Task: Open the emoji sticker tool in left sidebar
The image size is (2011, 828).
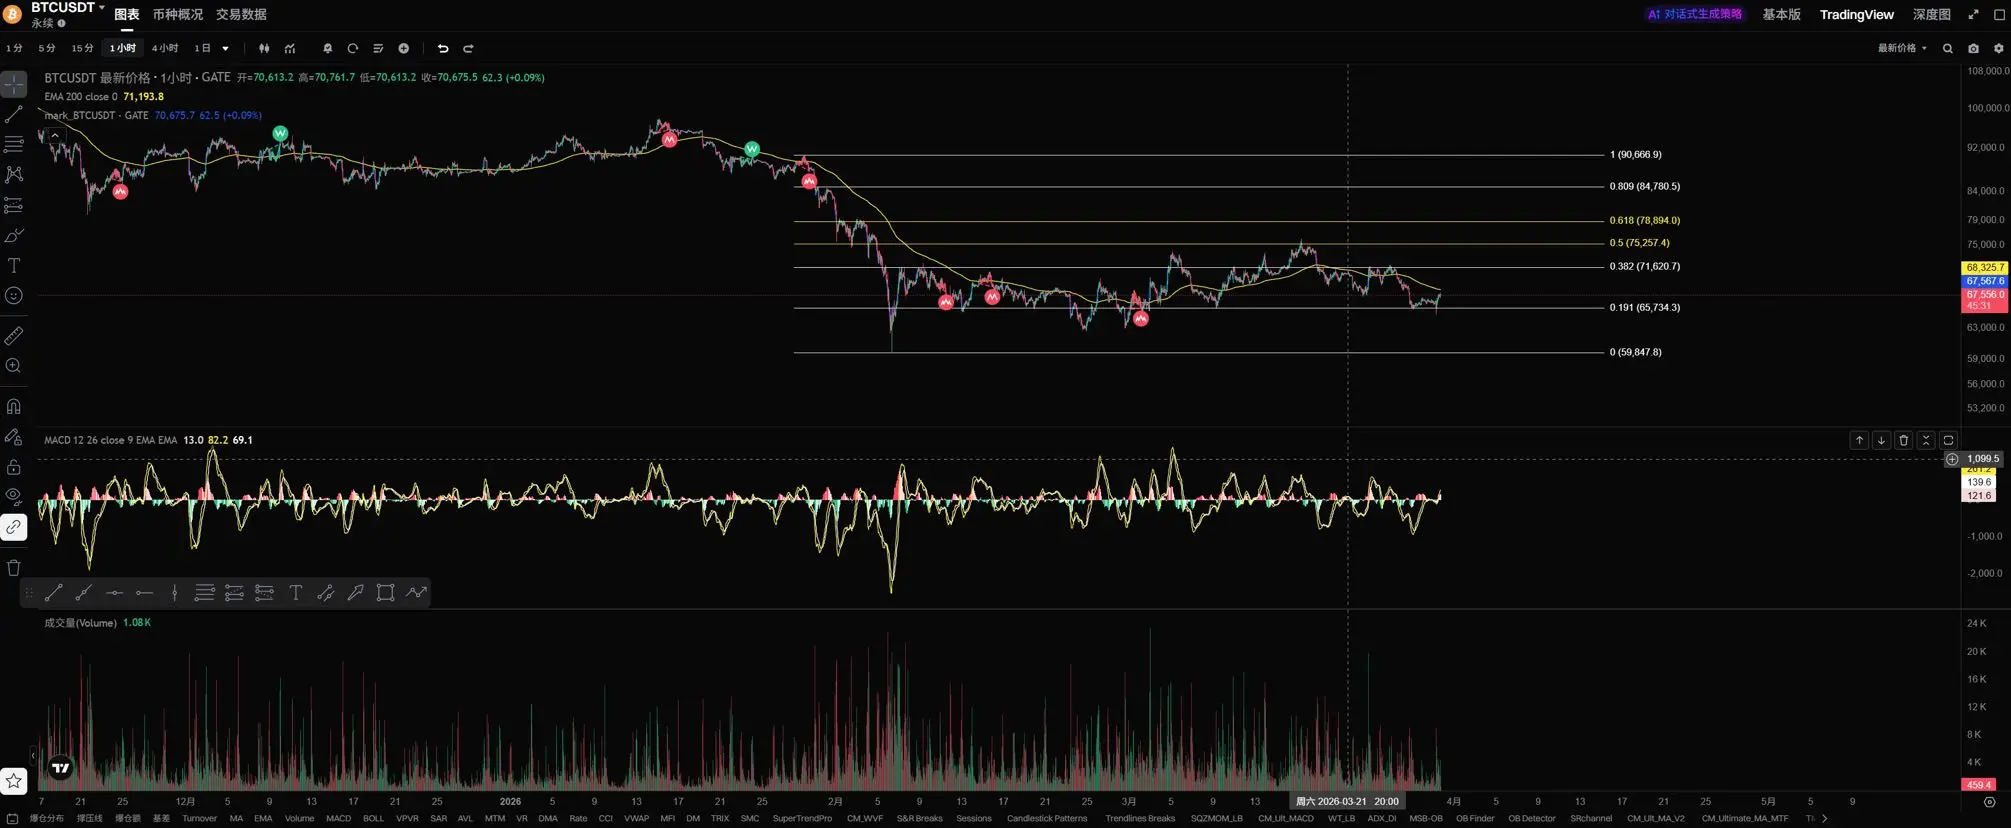Action: tap(14, 295)
